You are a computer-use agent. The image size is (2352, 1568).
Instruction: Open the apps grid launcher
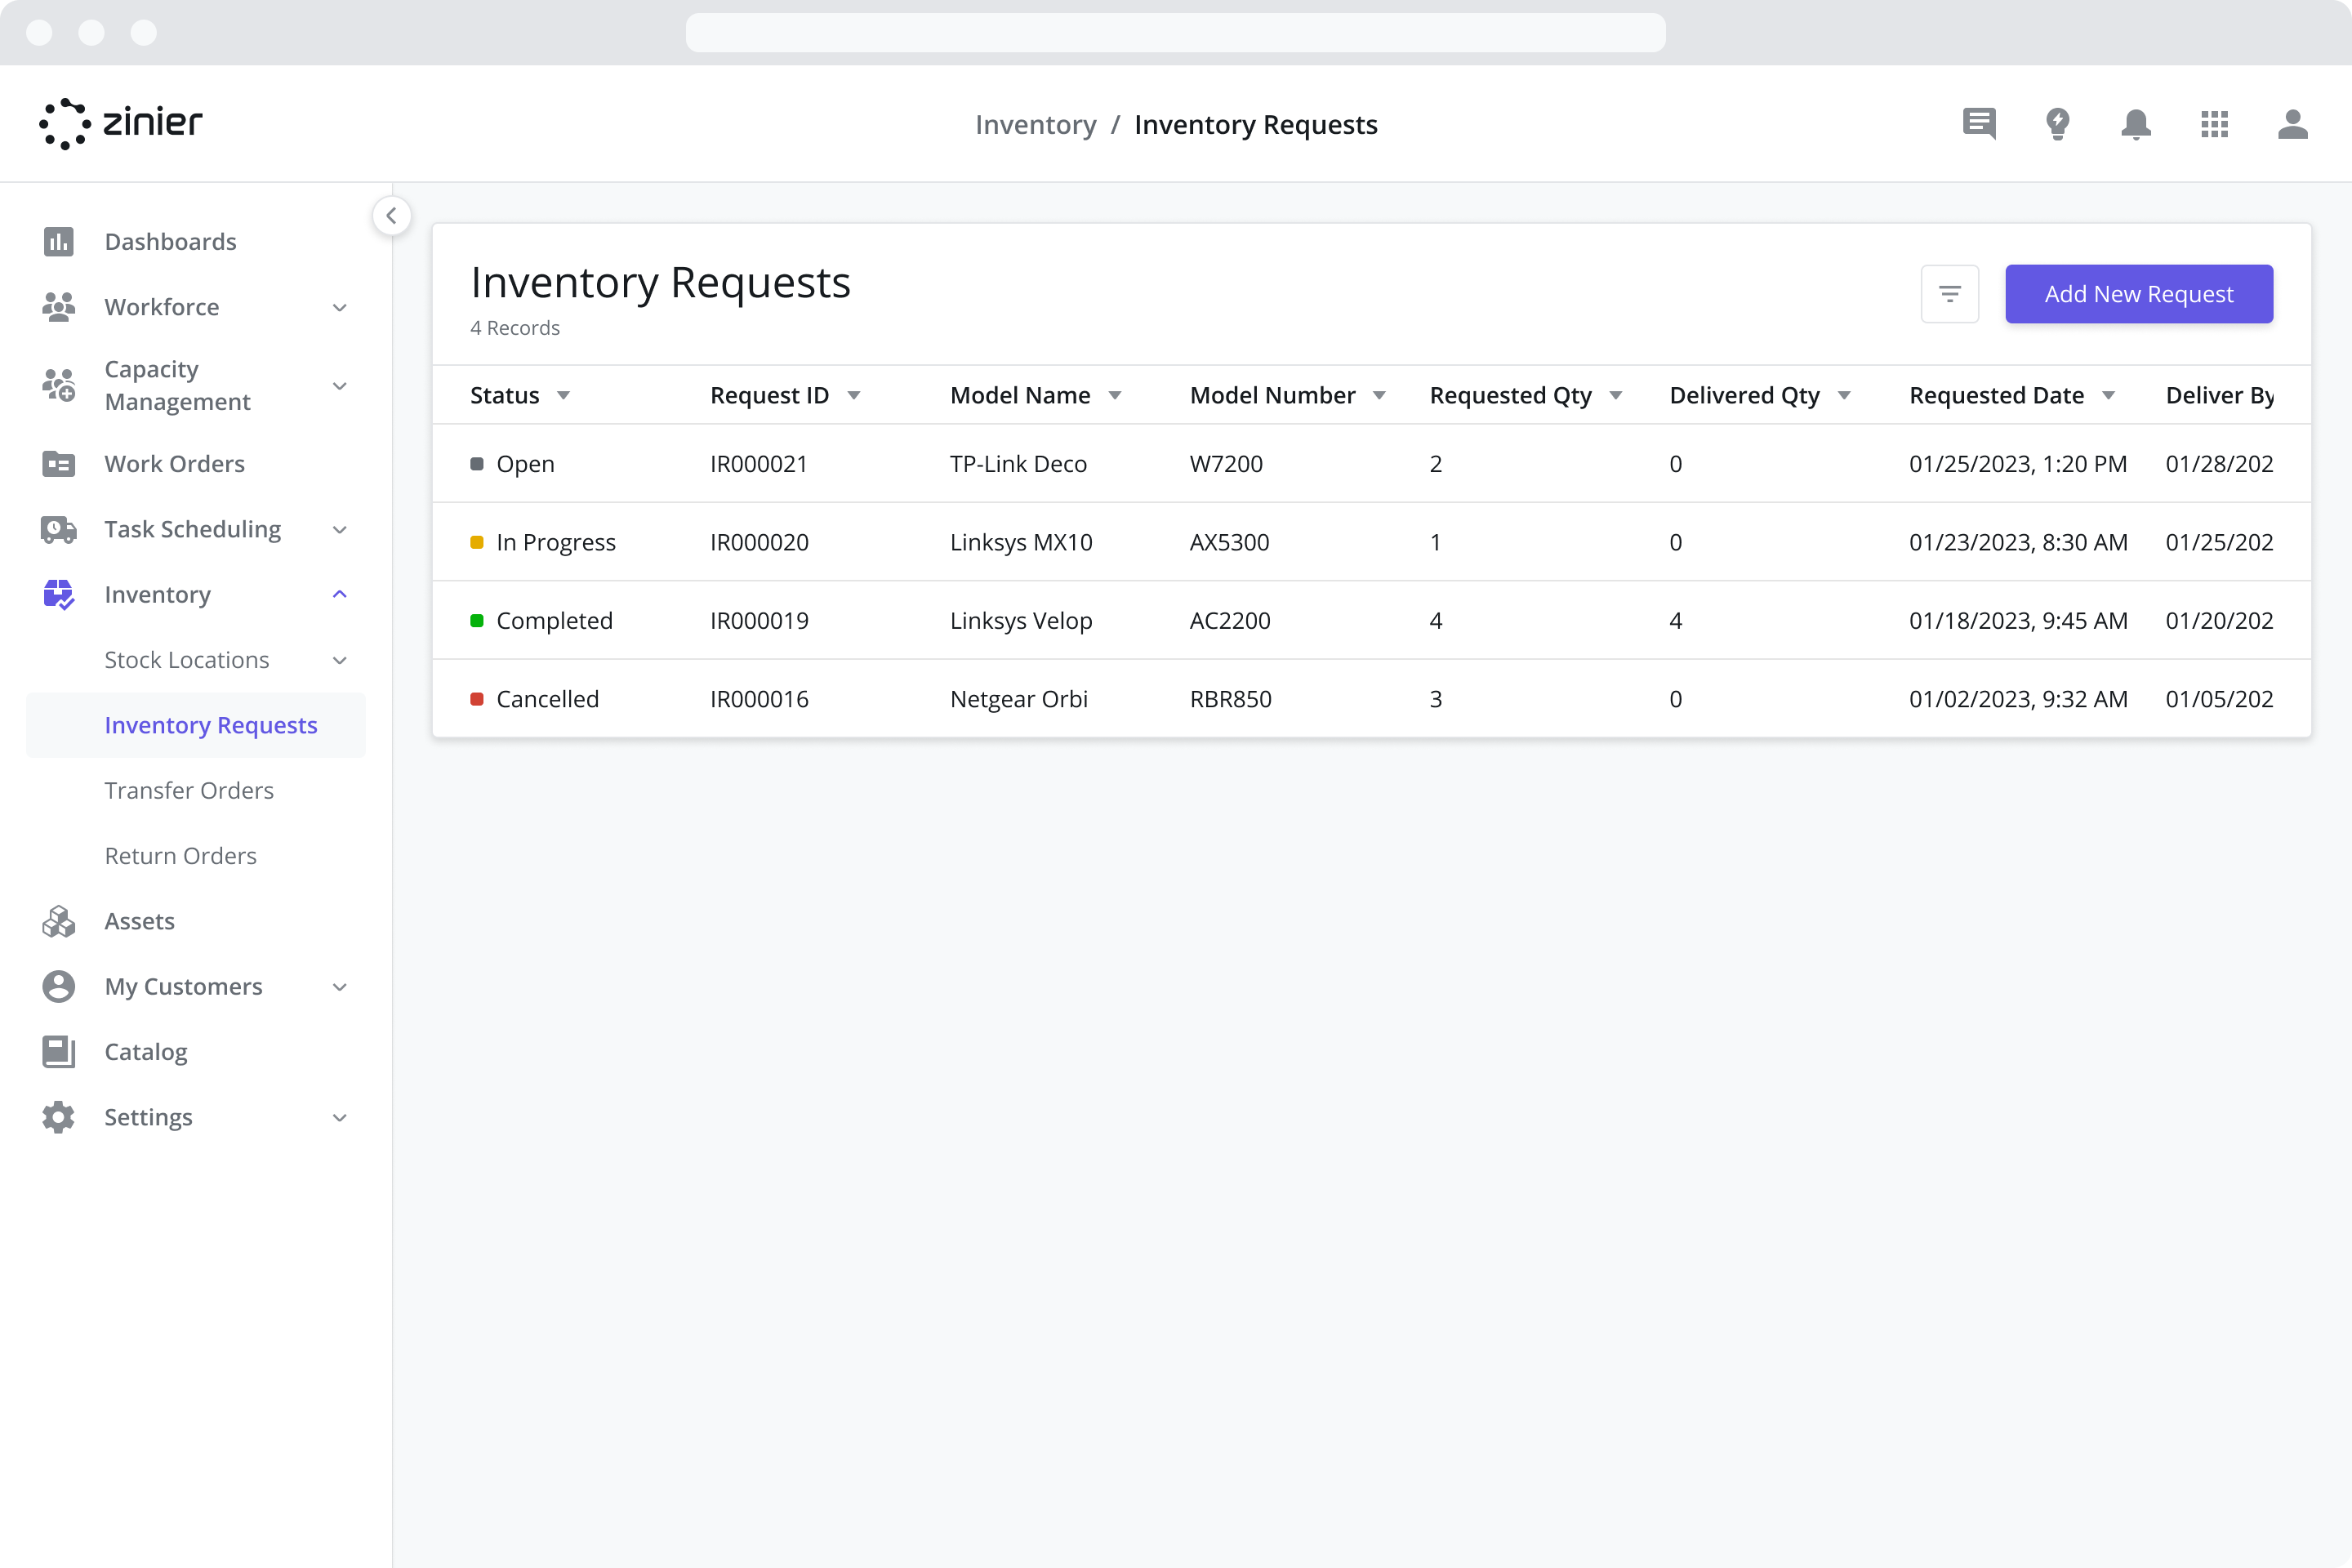[x=2214, y=124]
